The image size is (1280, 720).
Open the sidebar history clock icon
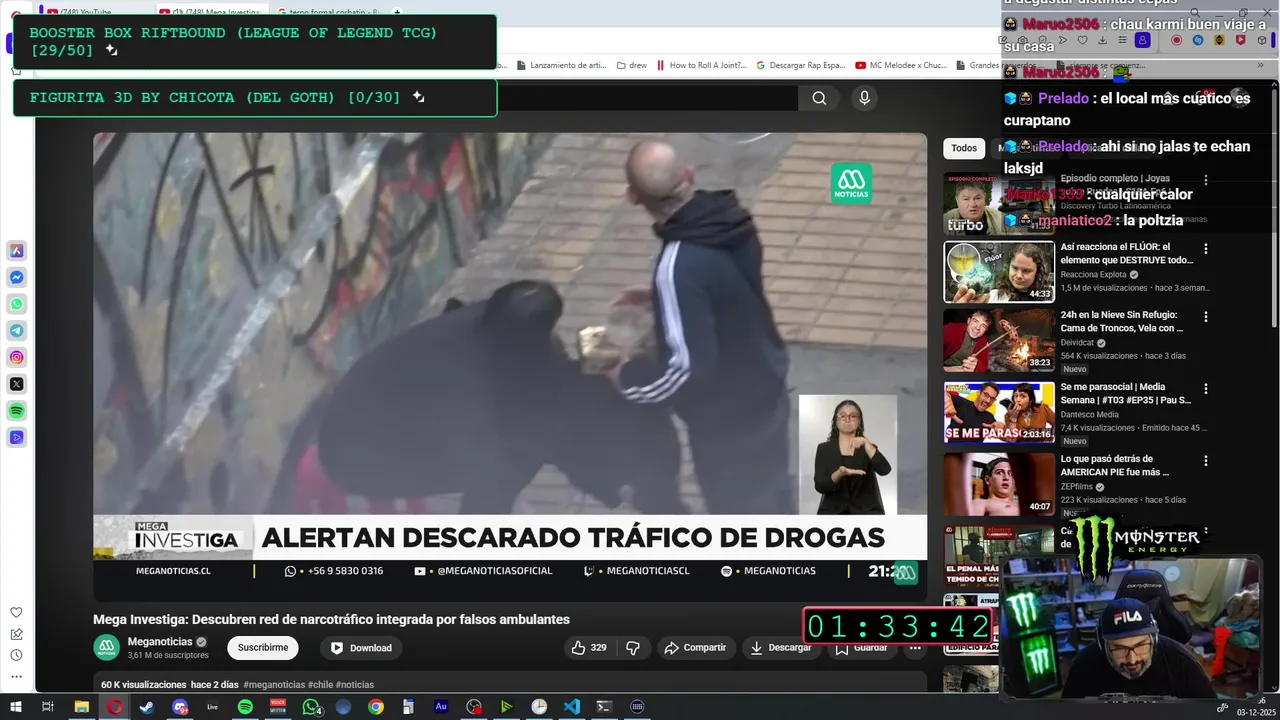point(16,655)
